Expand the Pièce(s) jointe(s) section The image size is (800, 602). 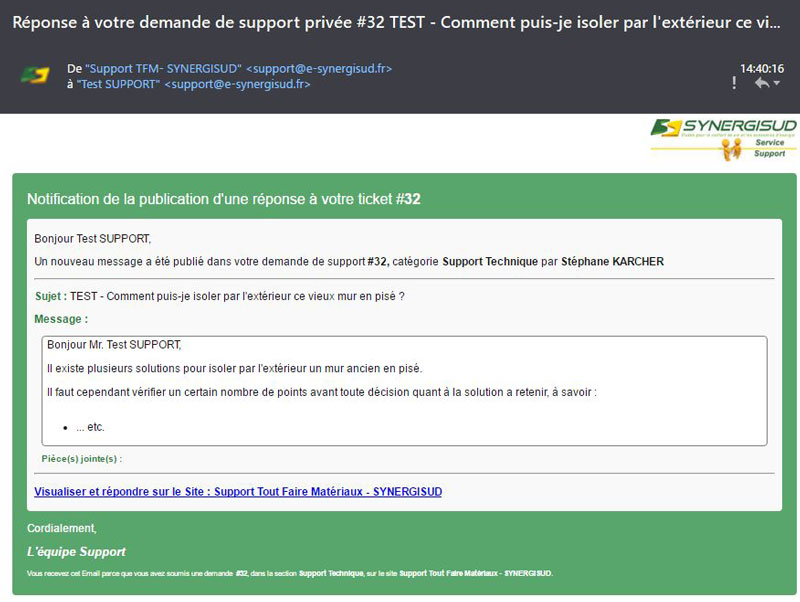[82, 460]
